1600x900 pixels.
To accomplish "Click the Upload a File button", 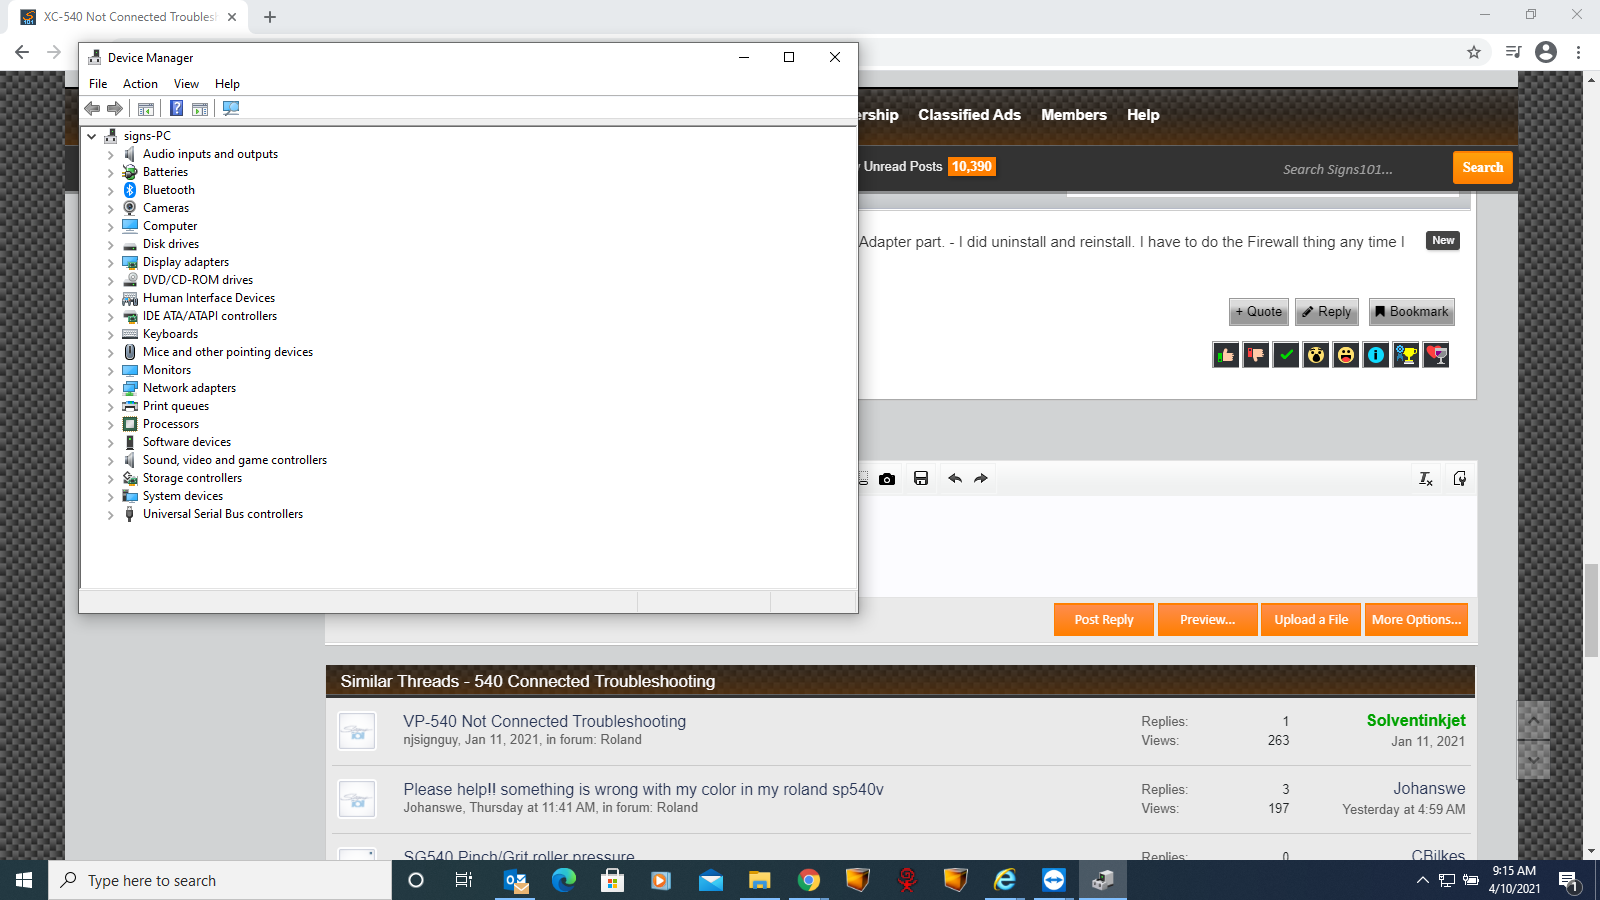I will point(1311,620).
